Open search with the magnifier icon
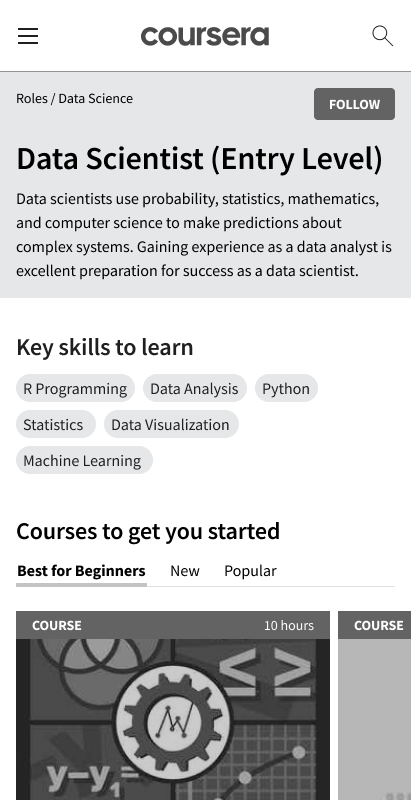The width and height of the screenshot is (411, 800). tap(382, 36)
